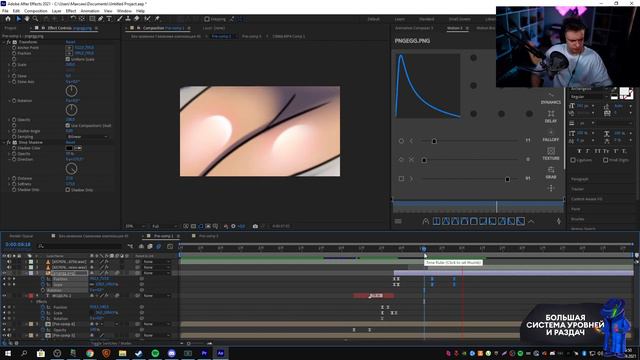
Task: Click the GRAB button in Motion panel
Action: [551, 173]
